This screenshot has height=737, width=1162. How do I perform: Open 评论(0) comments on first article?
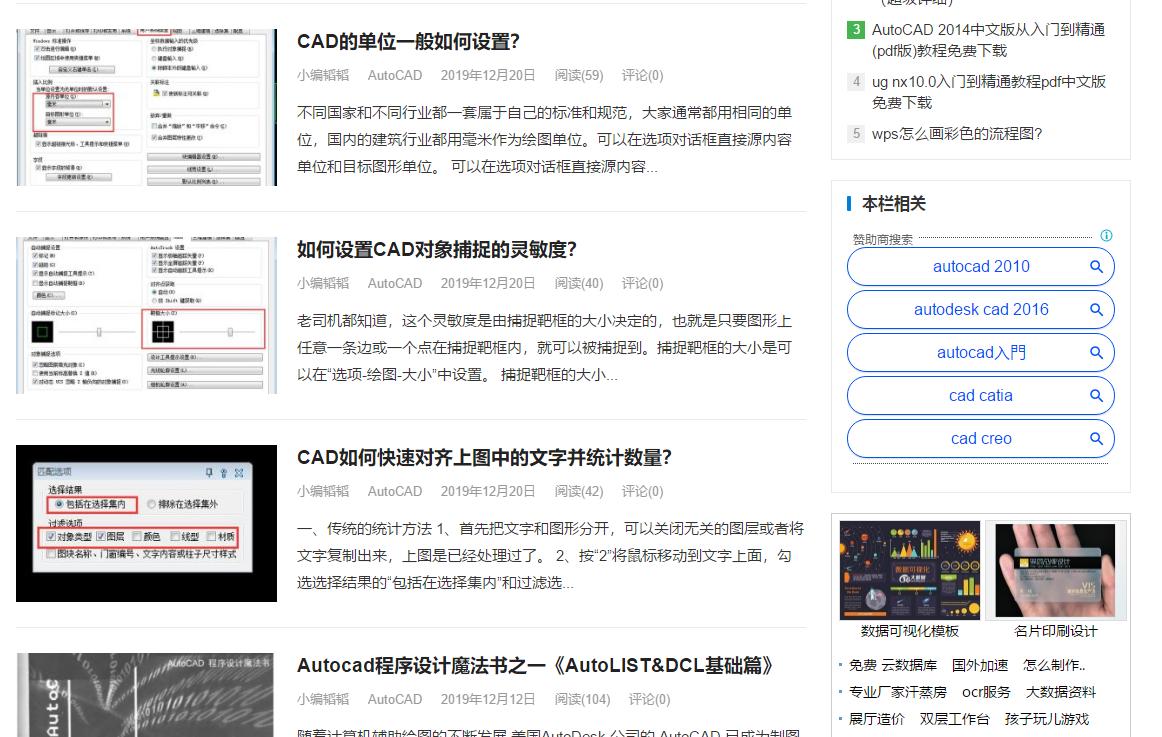pos(642,75)
